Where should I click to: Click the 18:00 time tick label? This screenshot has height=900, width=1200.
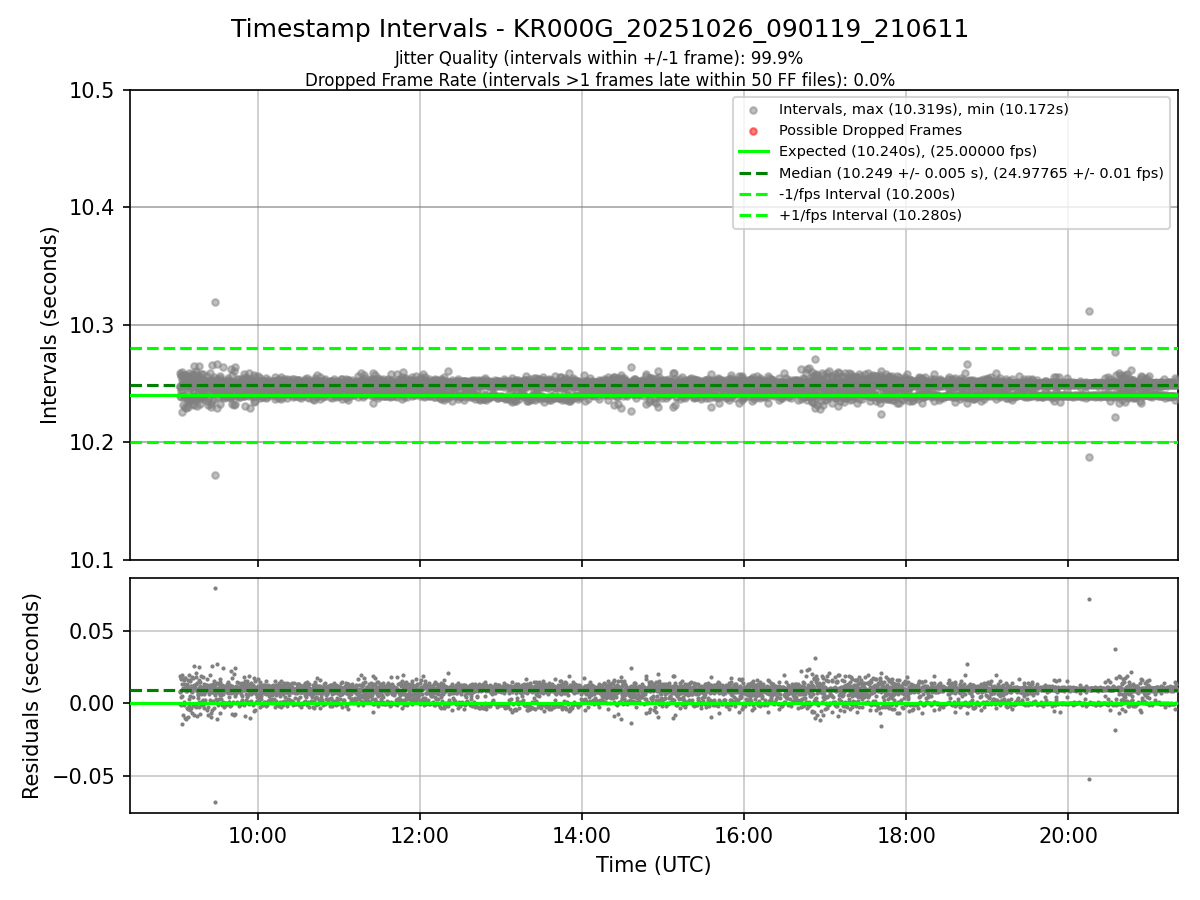[906, 835]
